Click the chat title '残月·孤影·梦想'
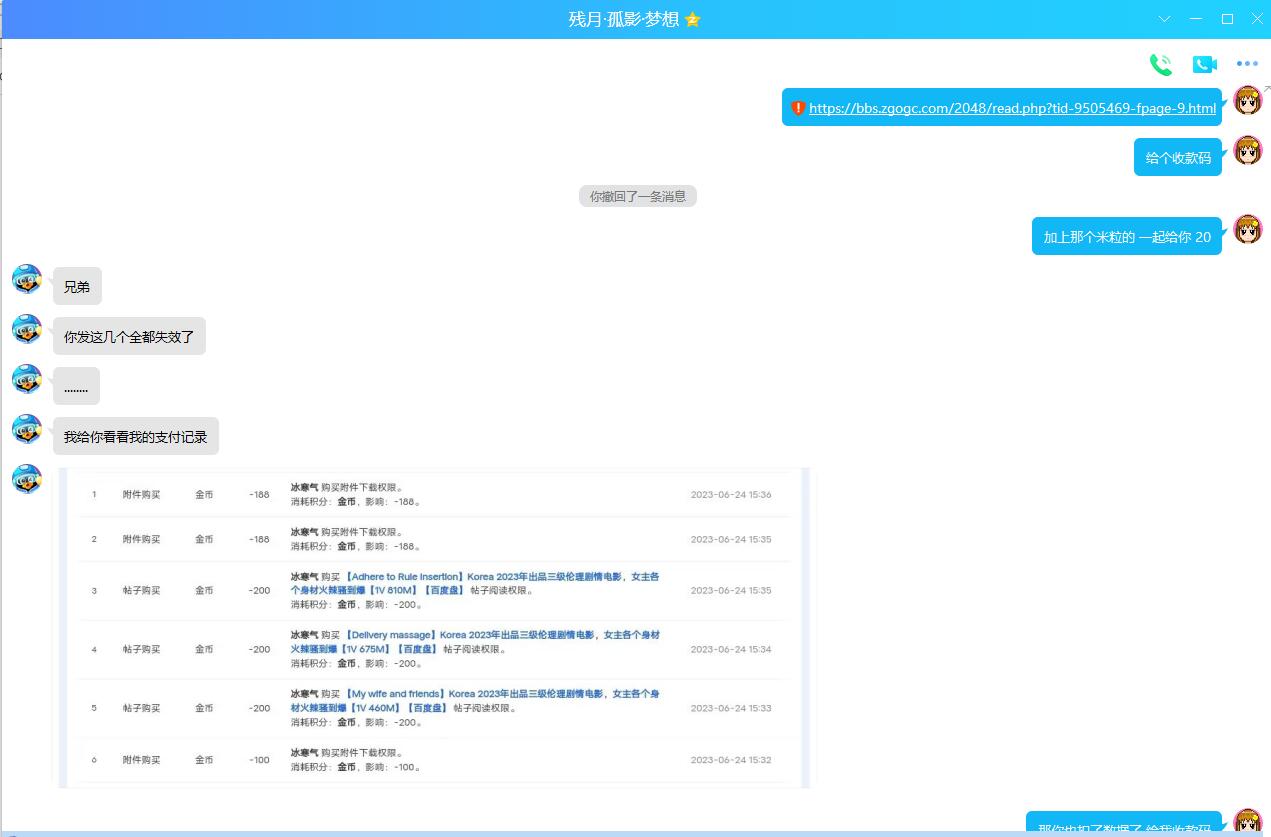This screenshot has width=1271, height=837. 624,20
